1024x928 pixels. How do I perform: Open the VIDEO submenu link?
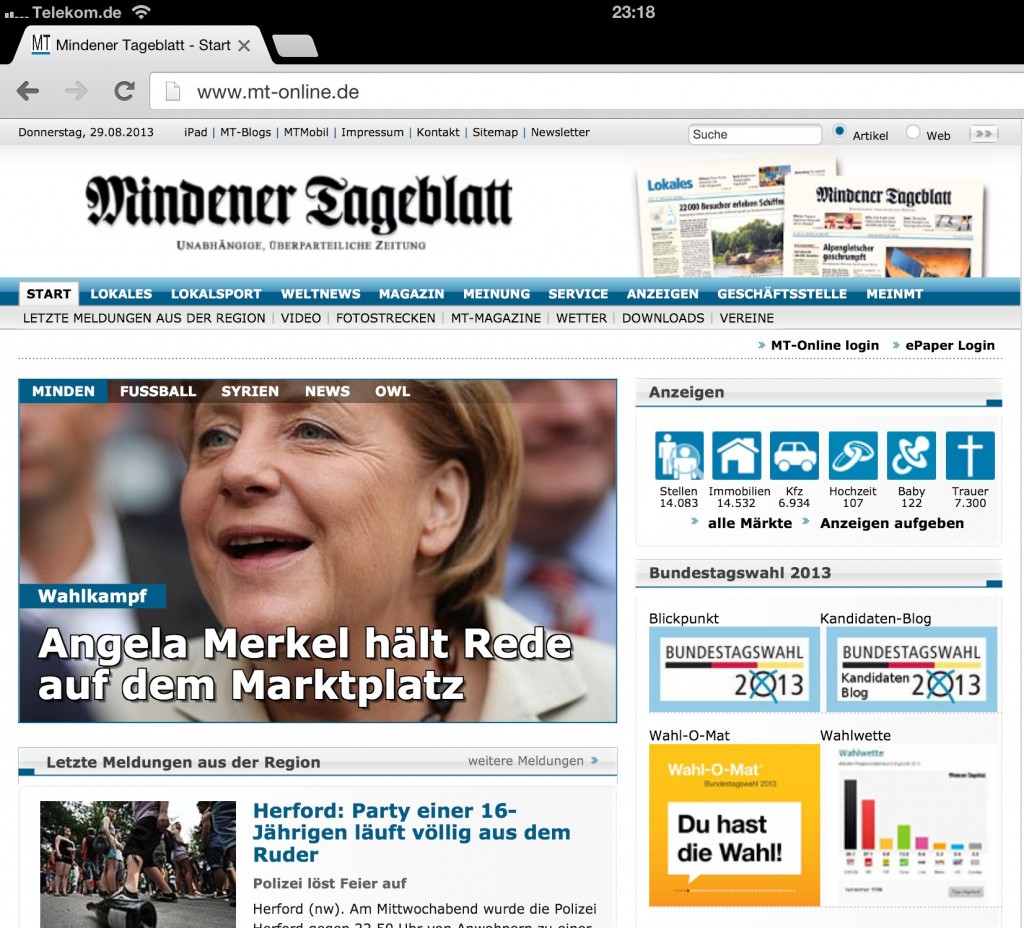pyautogui.click(x=301, y=318)
